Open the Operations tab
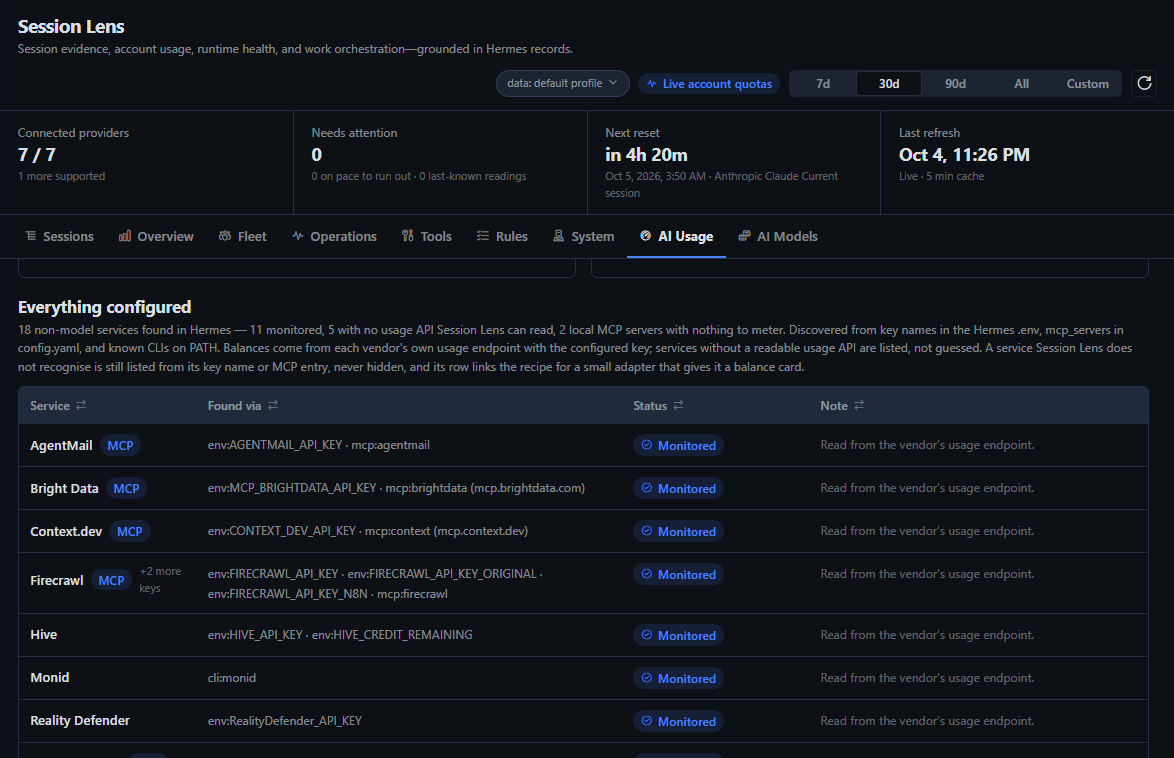The image size is (1174, 758). click(335, 237)
